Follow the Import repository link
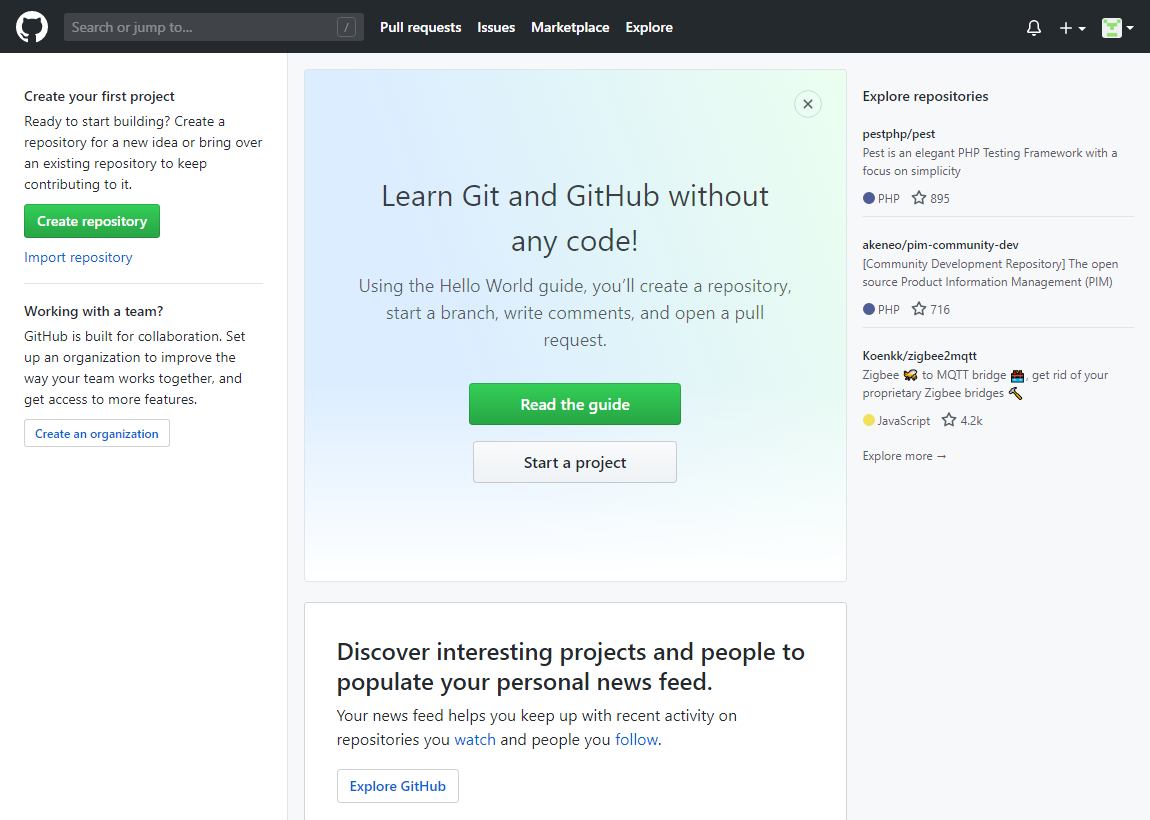This screenshot has width=1150, height=820. 78,257
